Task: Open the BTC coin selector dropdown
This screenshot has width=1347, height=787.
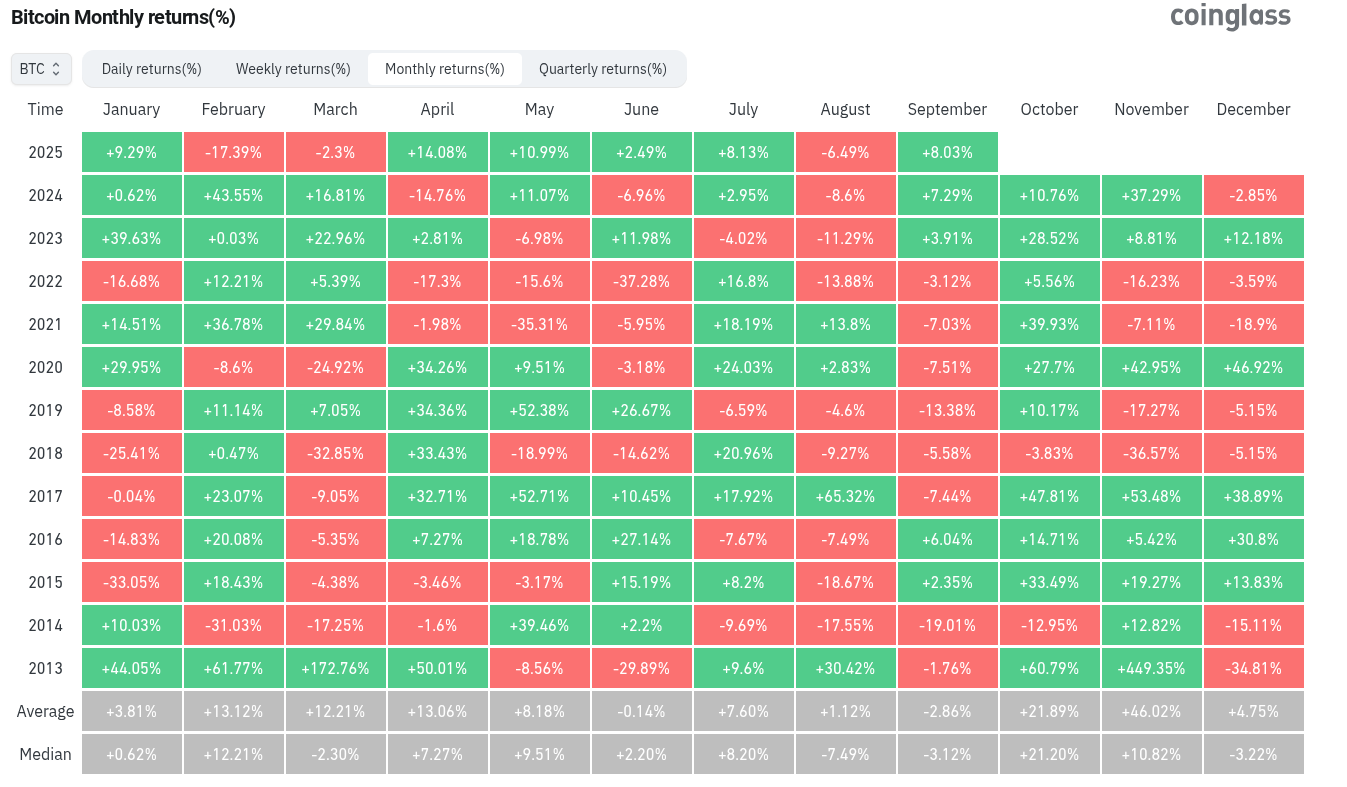Action: click(x=41, y=69)
